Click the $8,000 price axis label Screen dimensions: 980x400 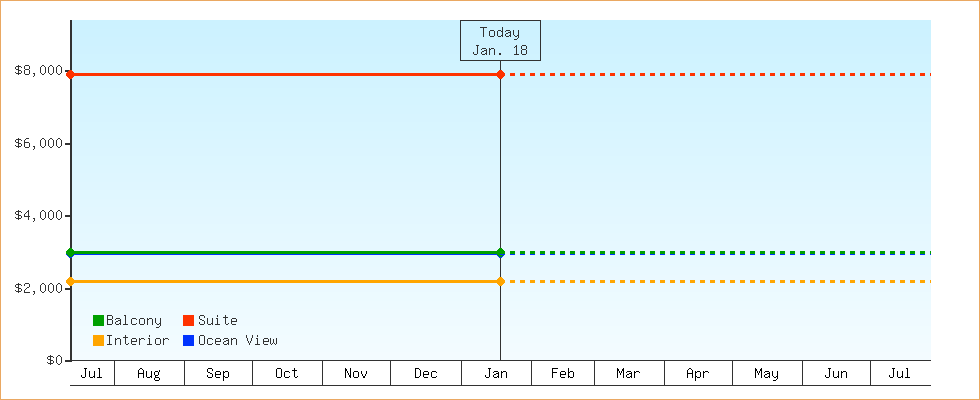(x=39, y=71)
